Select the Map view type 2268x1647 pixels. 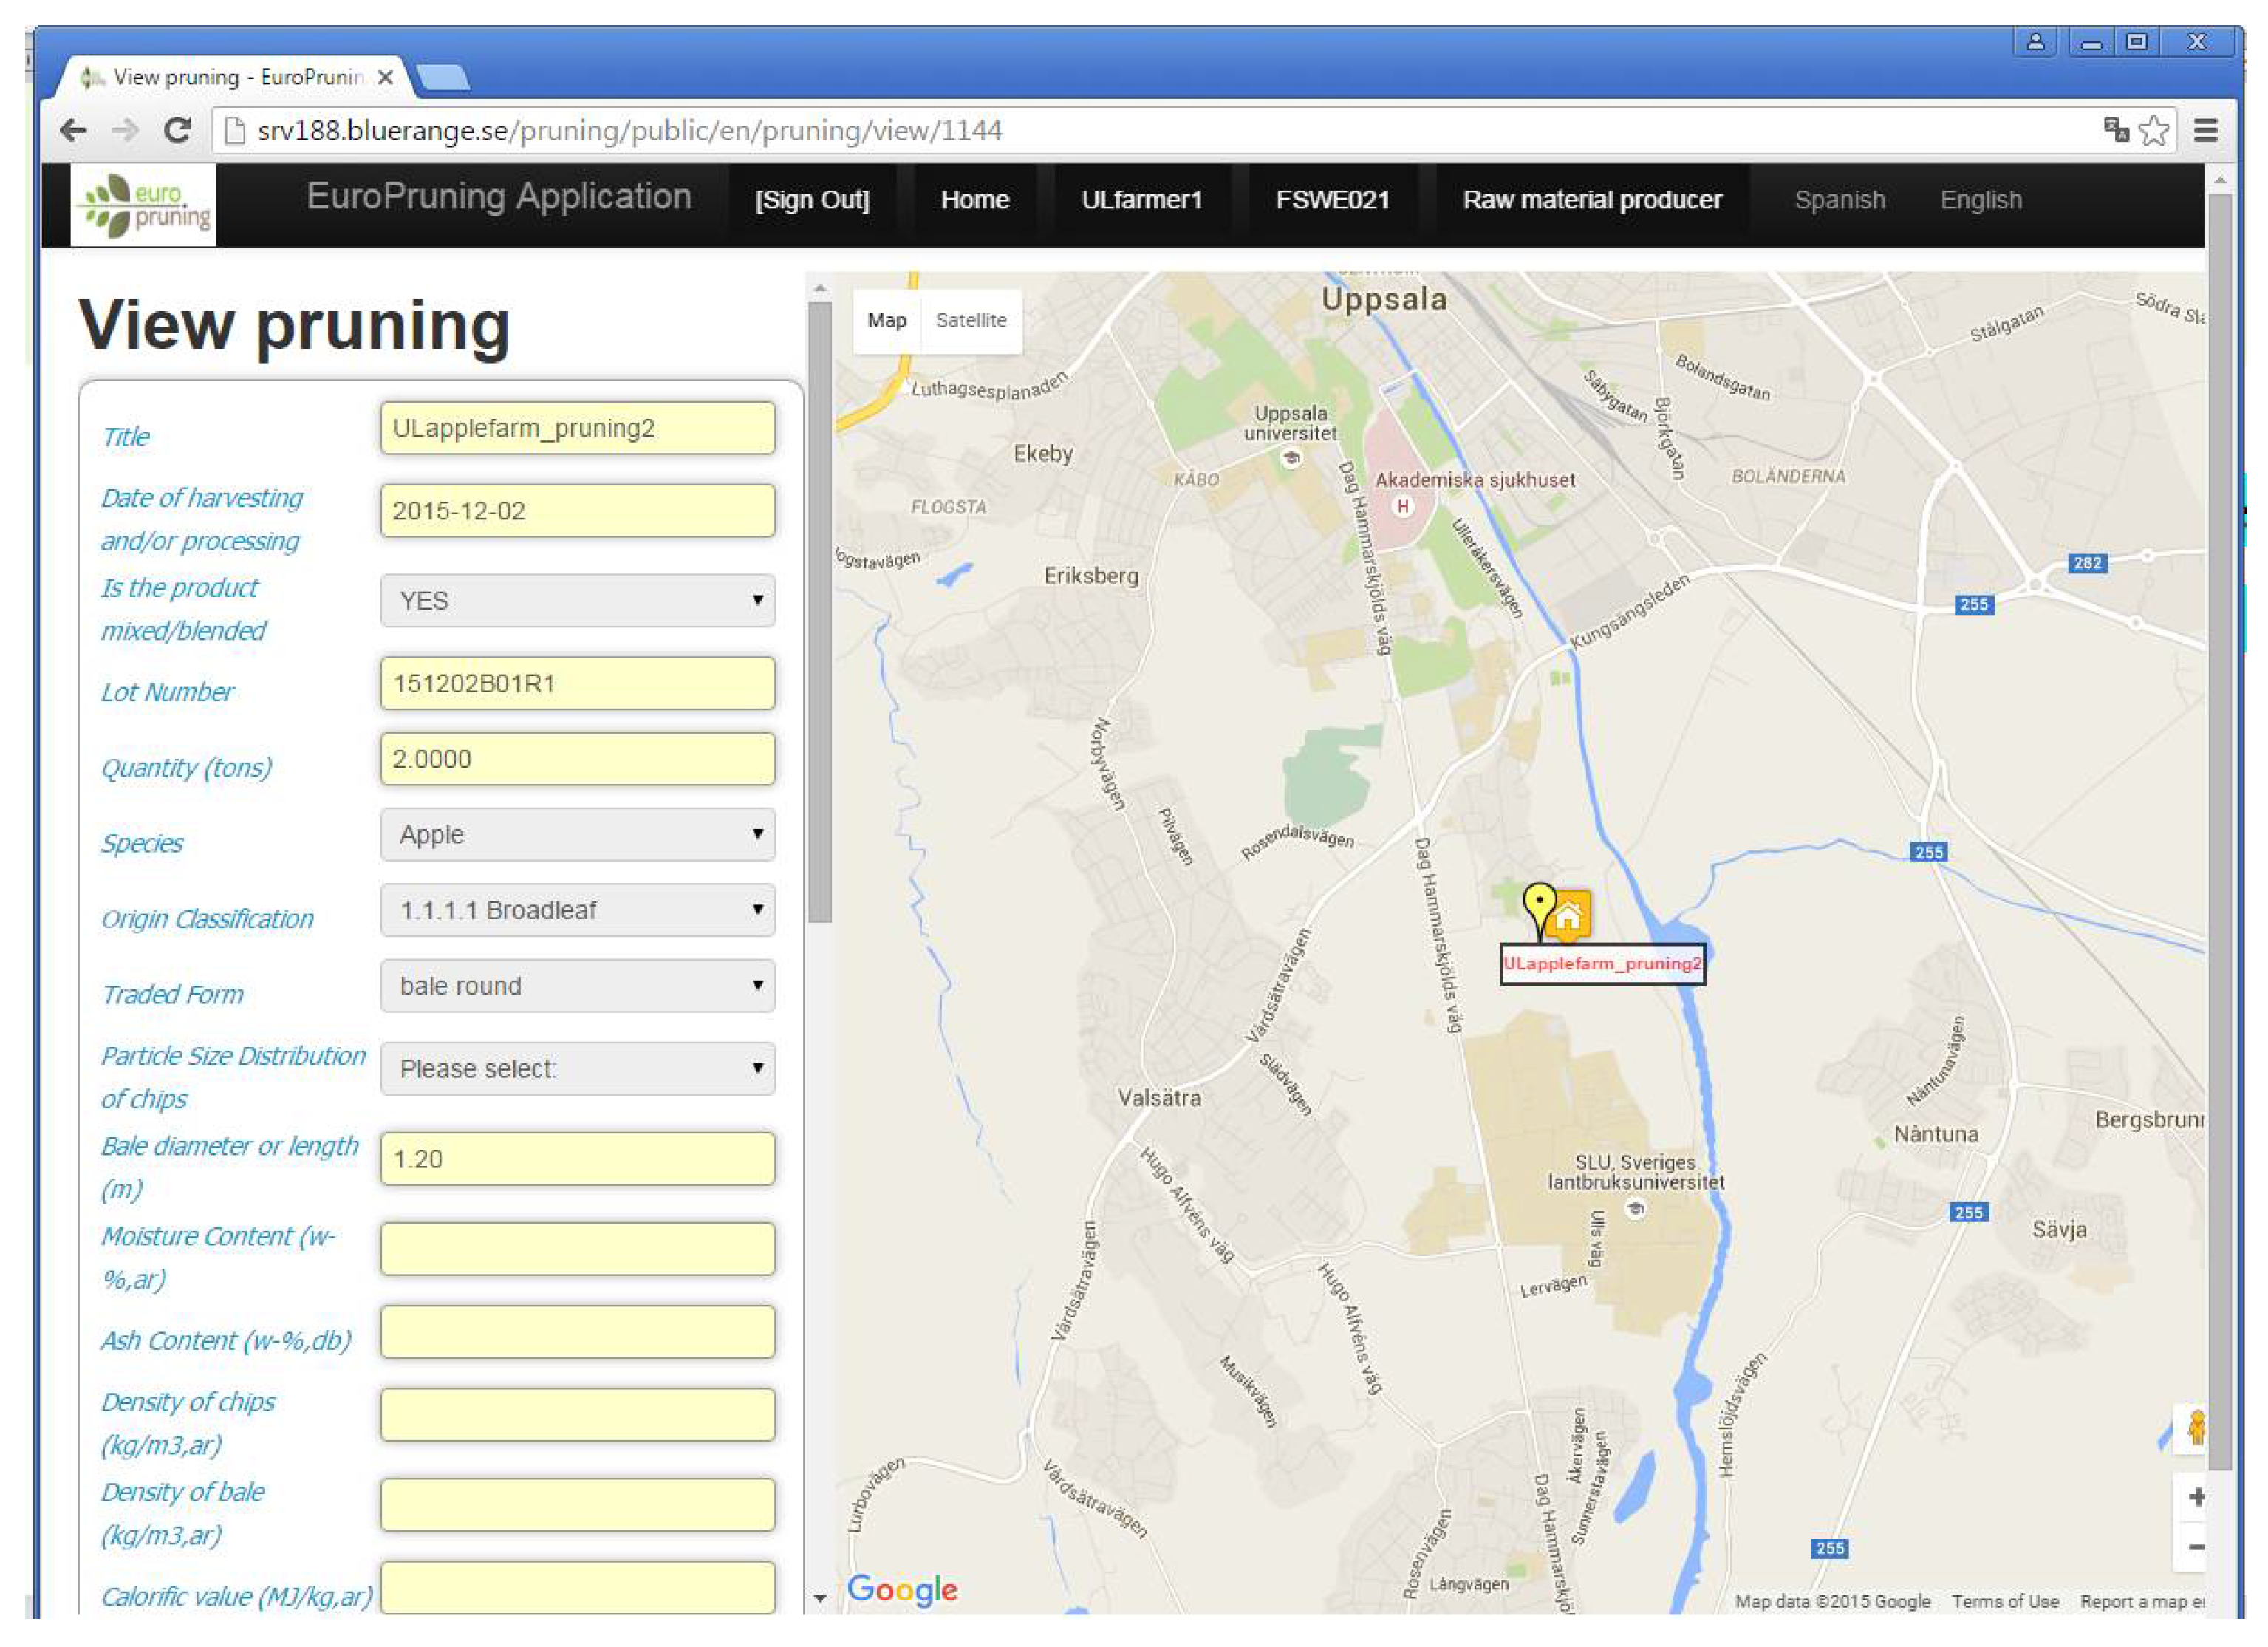click(x=886, y=321)
